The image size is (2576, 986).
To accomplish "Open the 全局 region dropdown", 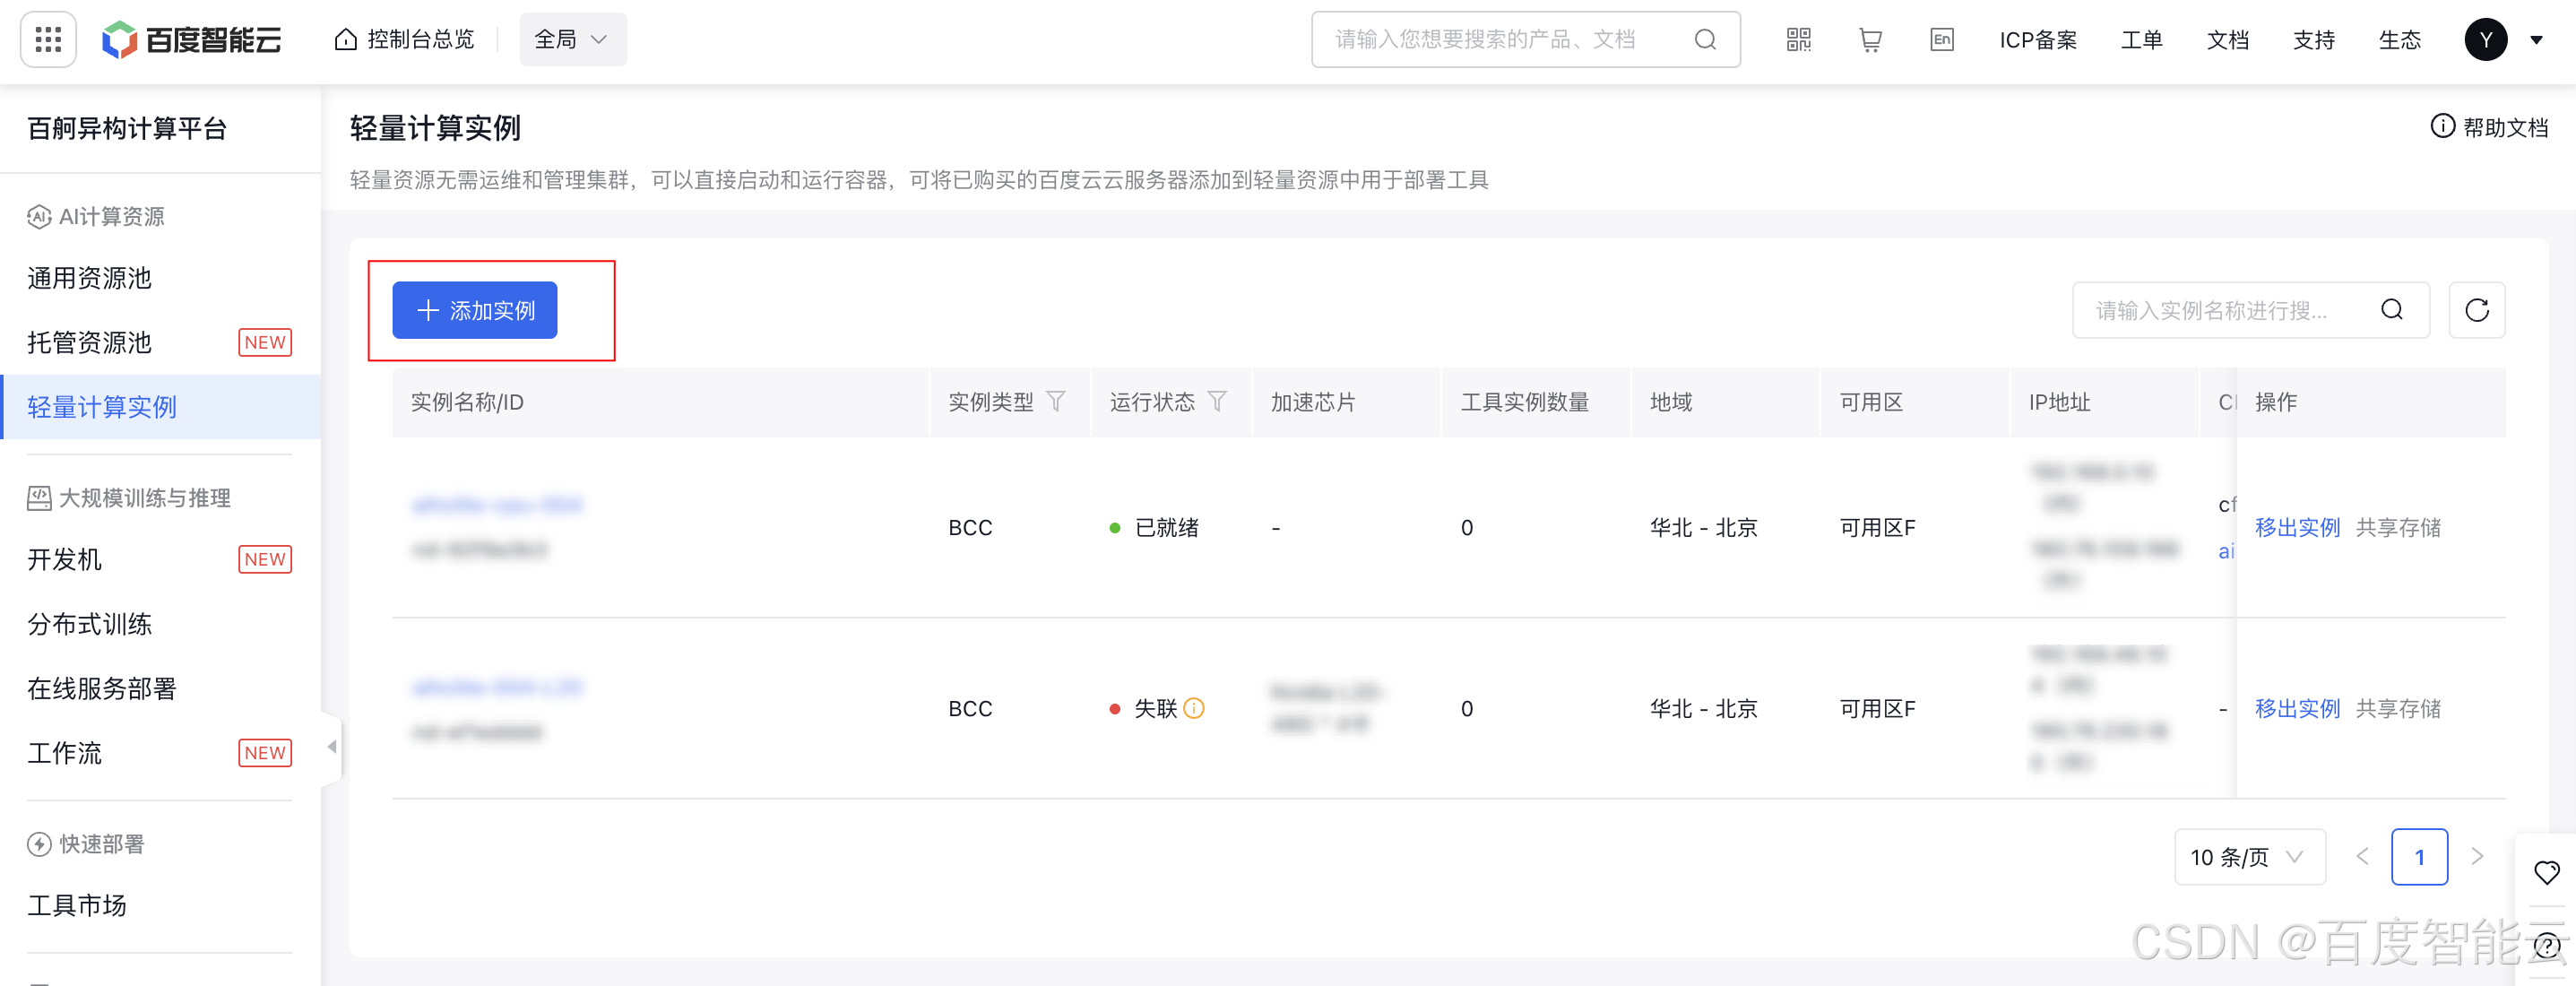I will [572, 40].
